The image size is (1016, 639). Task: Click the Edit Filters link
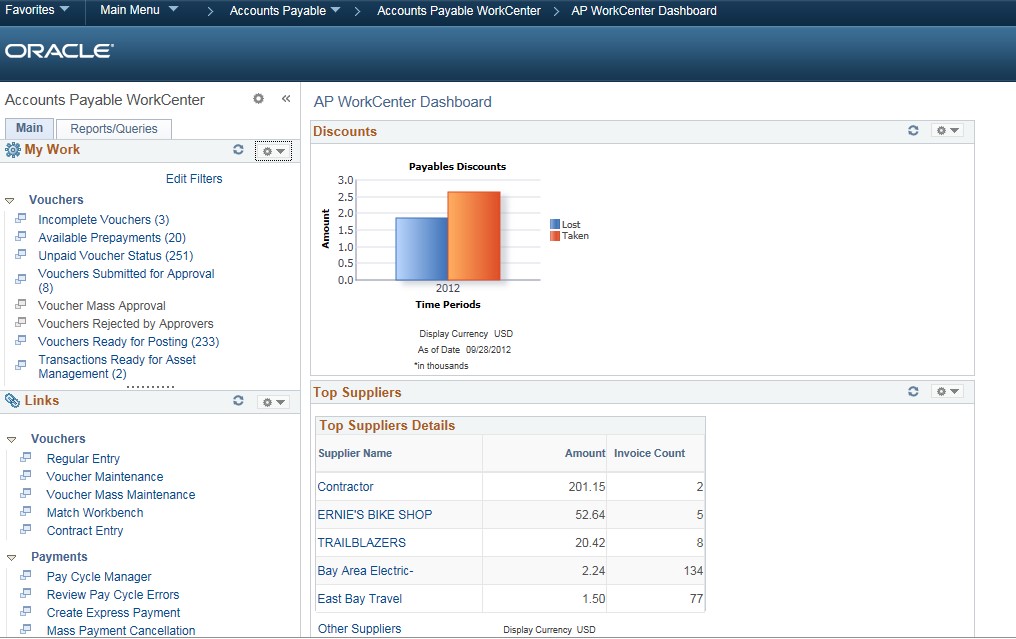pyautogui.click(x=194, y=179)
